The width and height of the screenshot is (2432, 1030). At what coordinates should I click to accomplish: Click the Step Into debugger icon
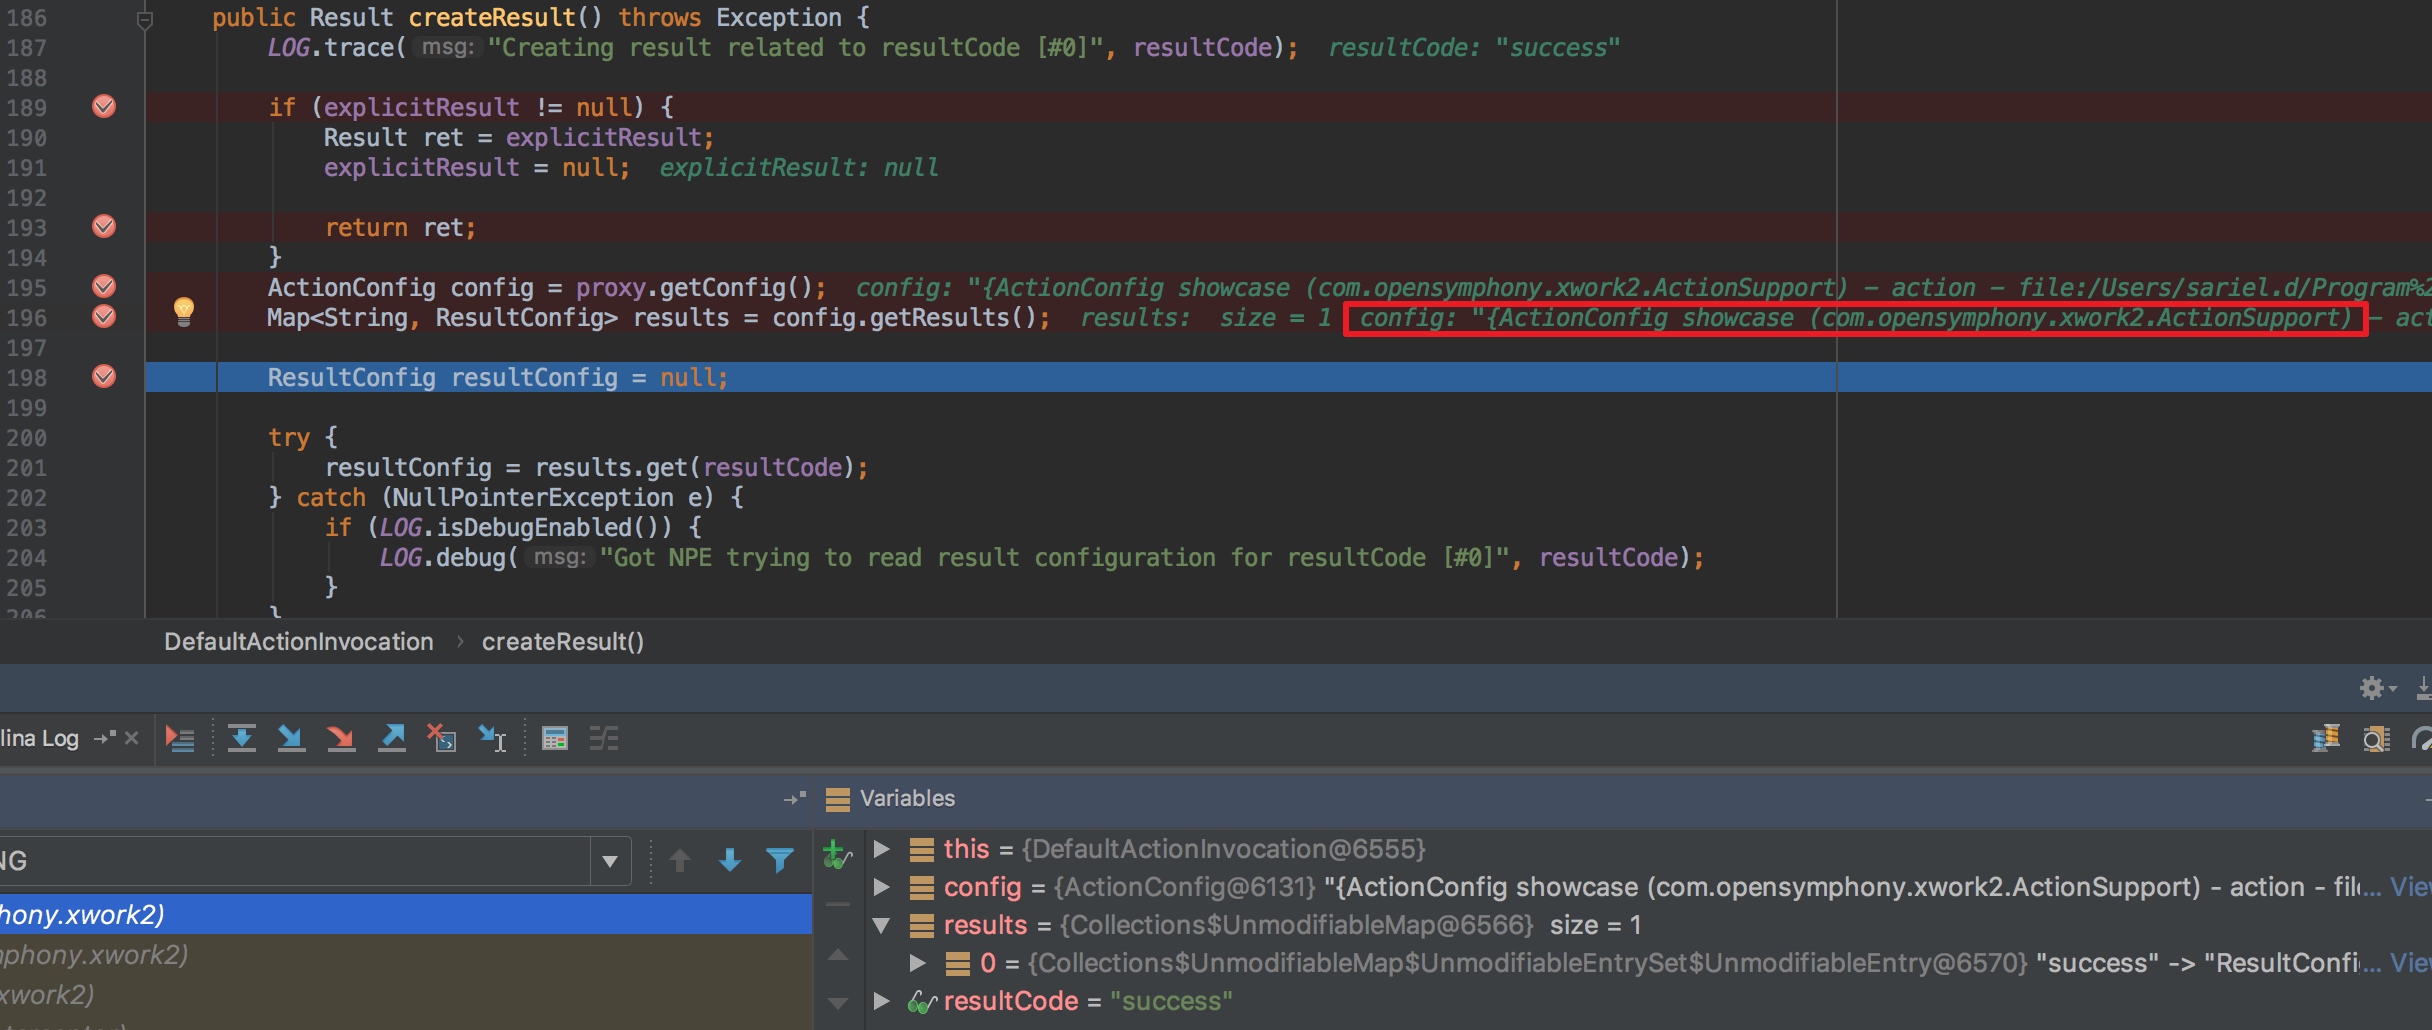tap(291, 739)
